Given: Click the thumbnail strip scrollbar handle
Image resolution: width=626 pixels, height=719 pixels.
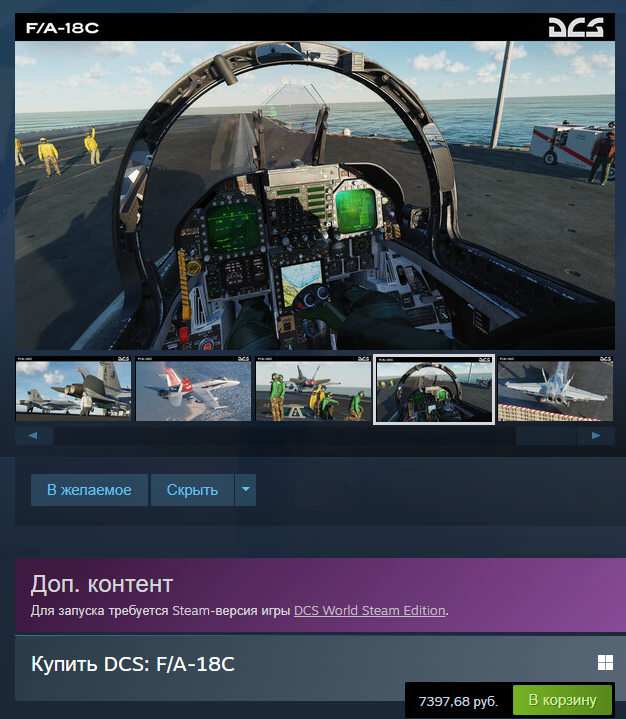Looking at the screenshot, I should point(546,436).
